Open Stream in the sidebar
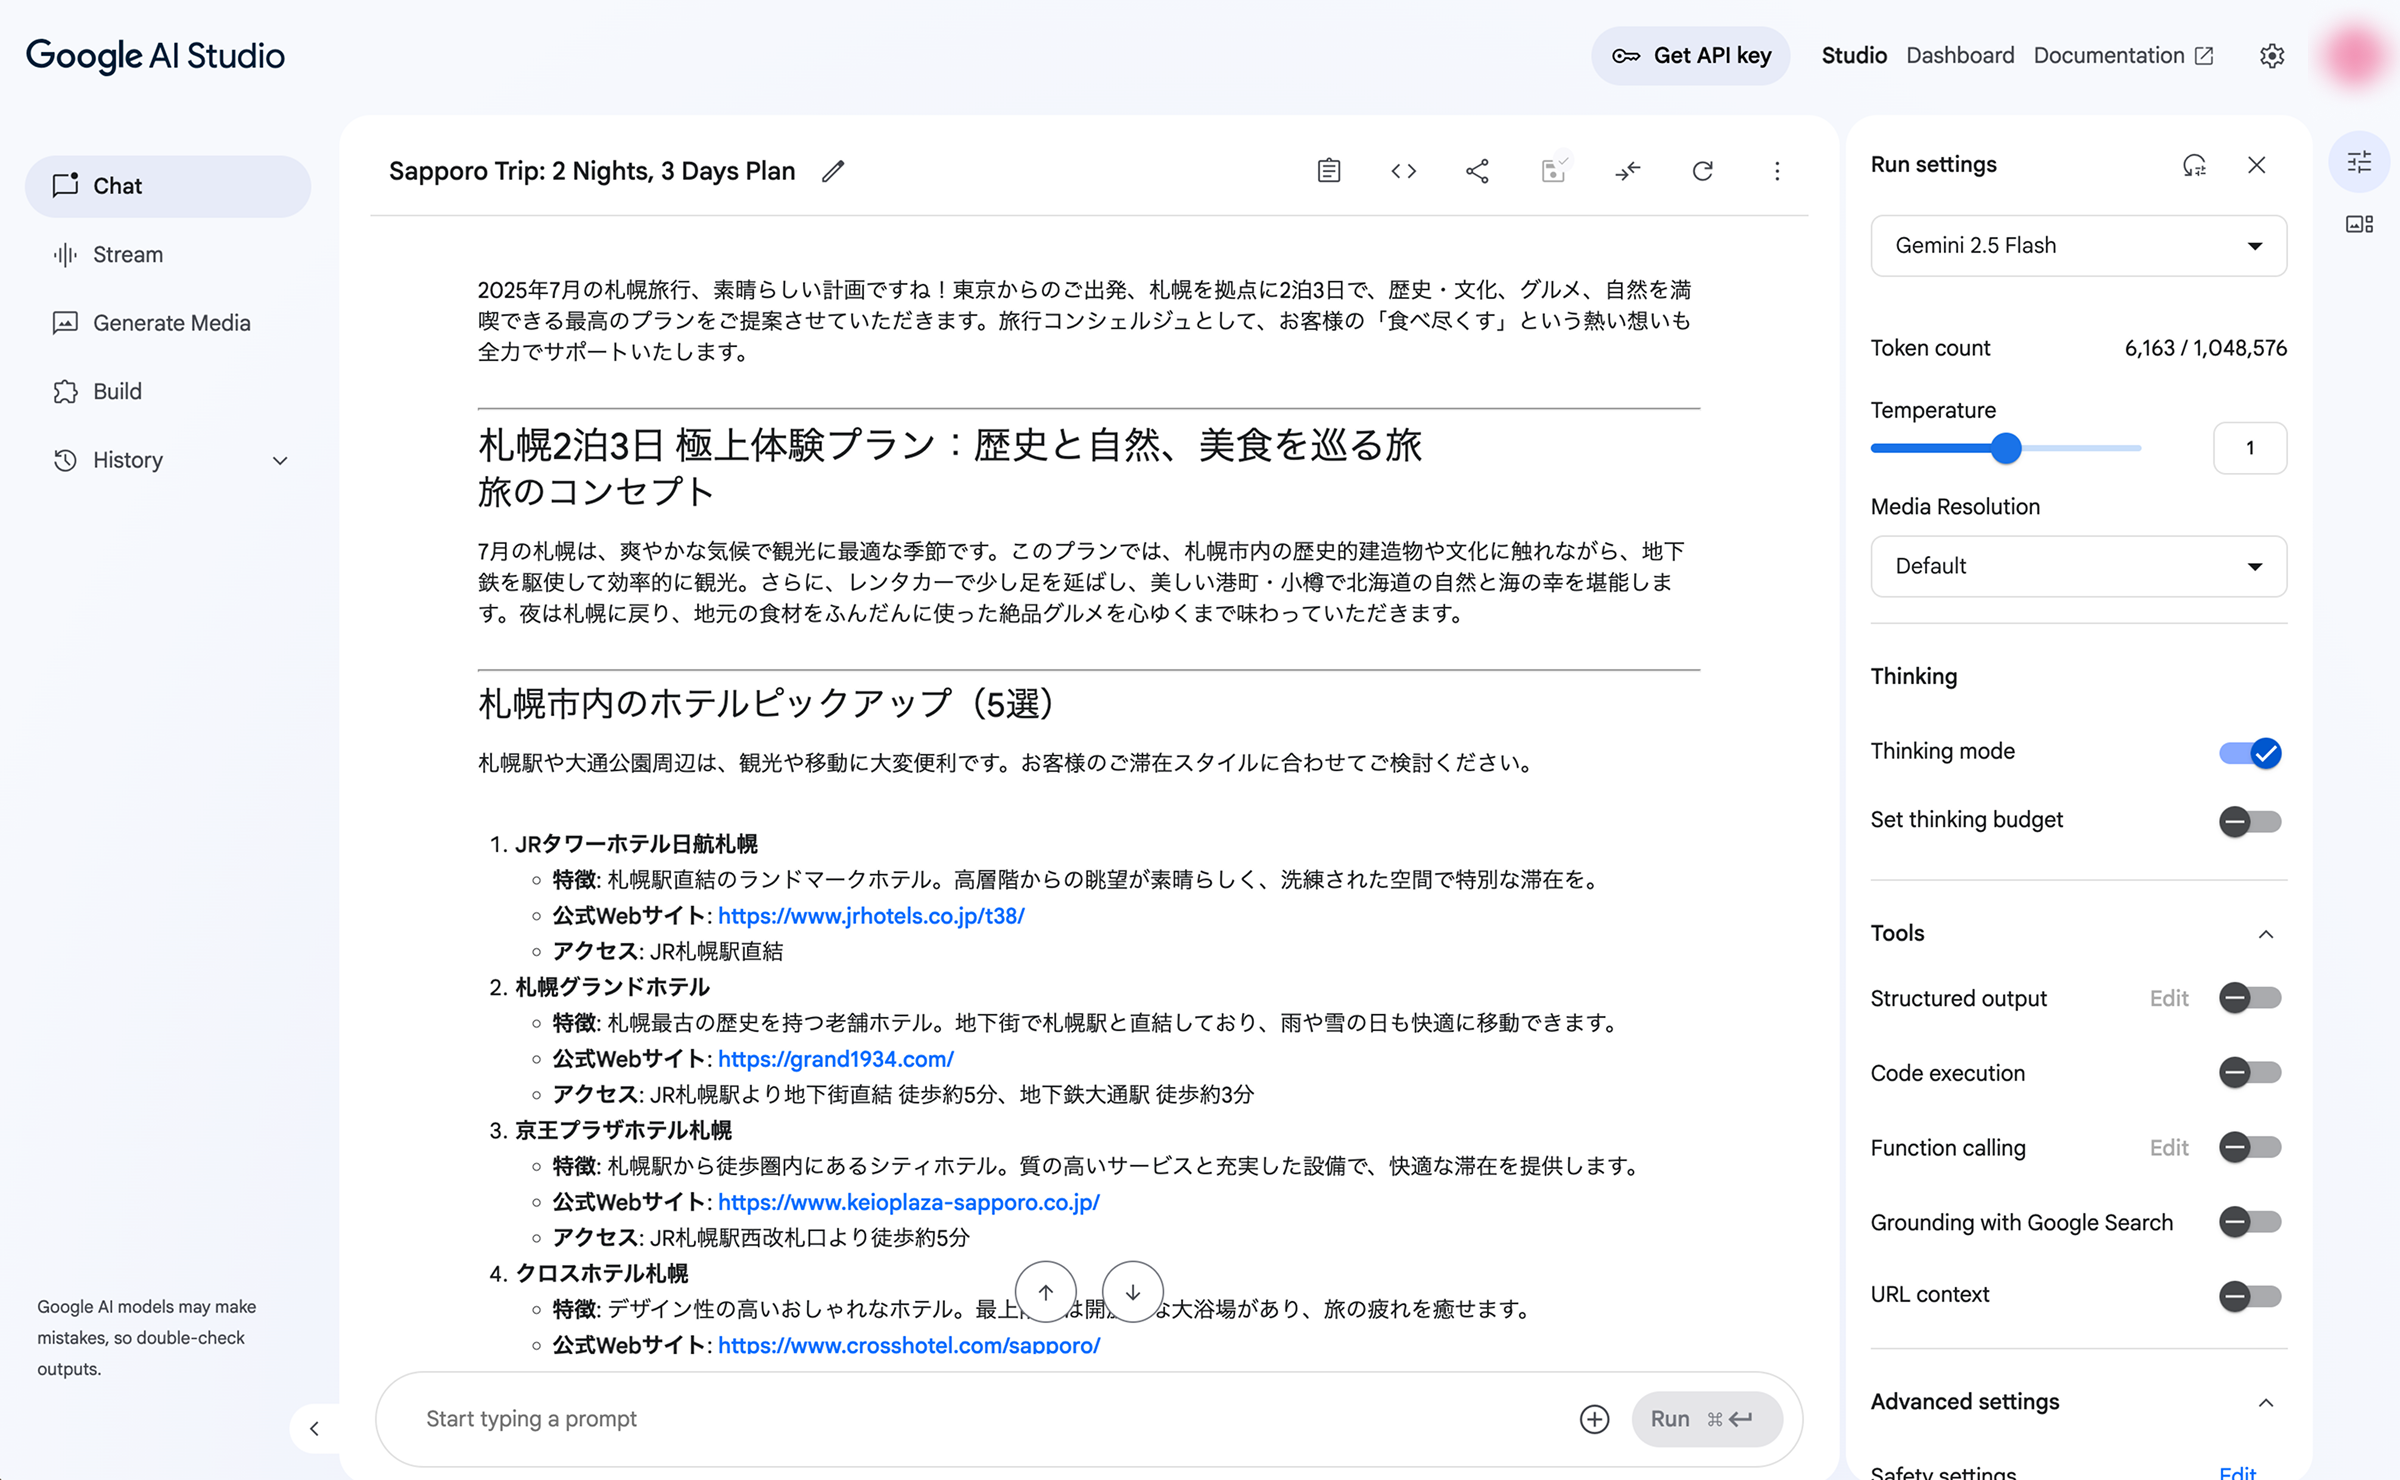 pyautogui.click(x=168, y=254)
